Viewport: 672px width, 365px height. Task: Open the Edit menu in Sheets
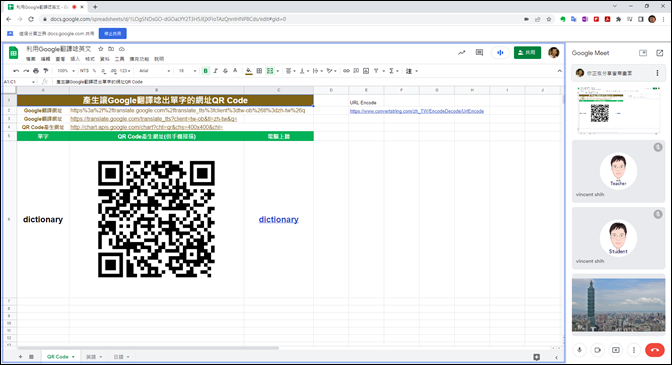point(45,59)
